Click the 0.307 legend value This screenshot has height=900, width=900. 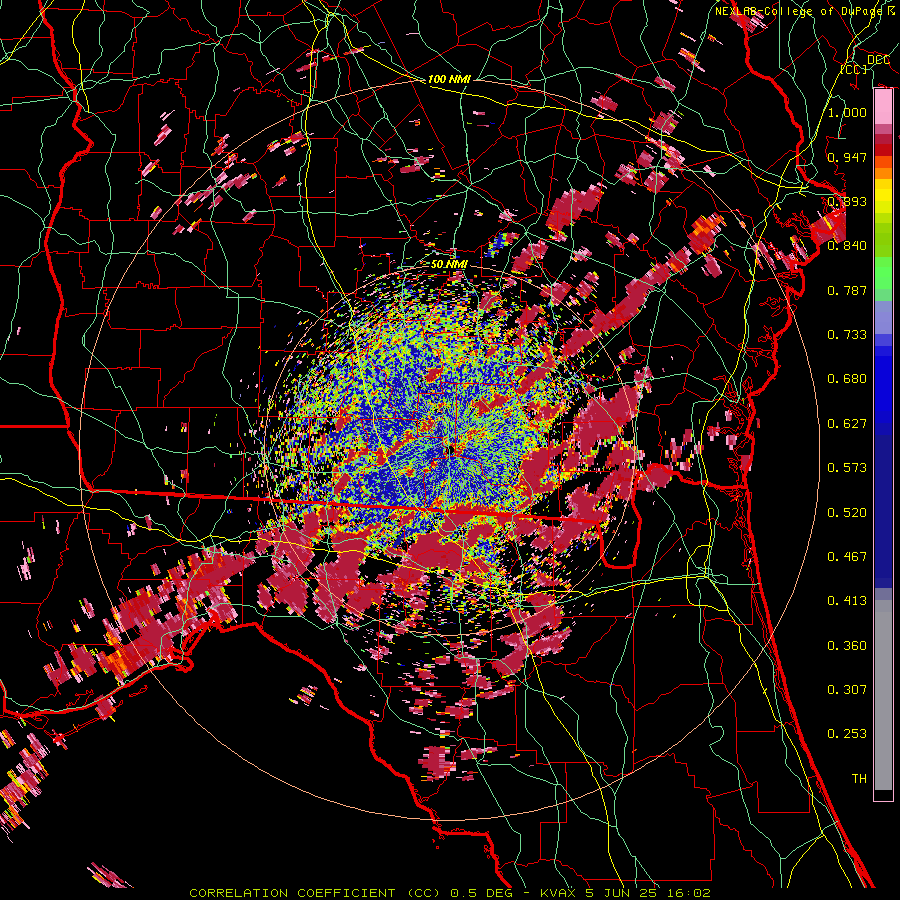click(x=847, y=690)
